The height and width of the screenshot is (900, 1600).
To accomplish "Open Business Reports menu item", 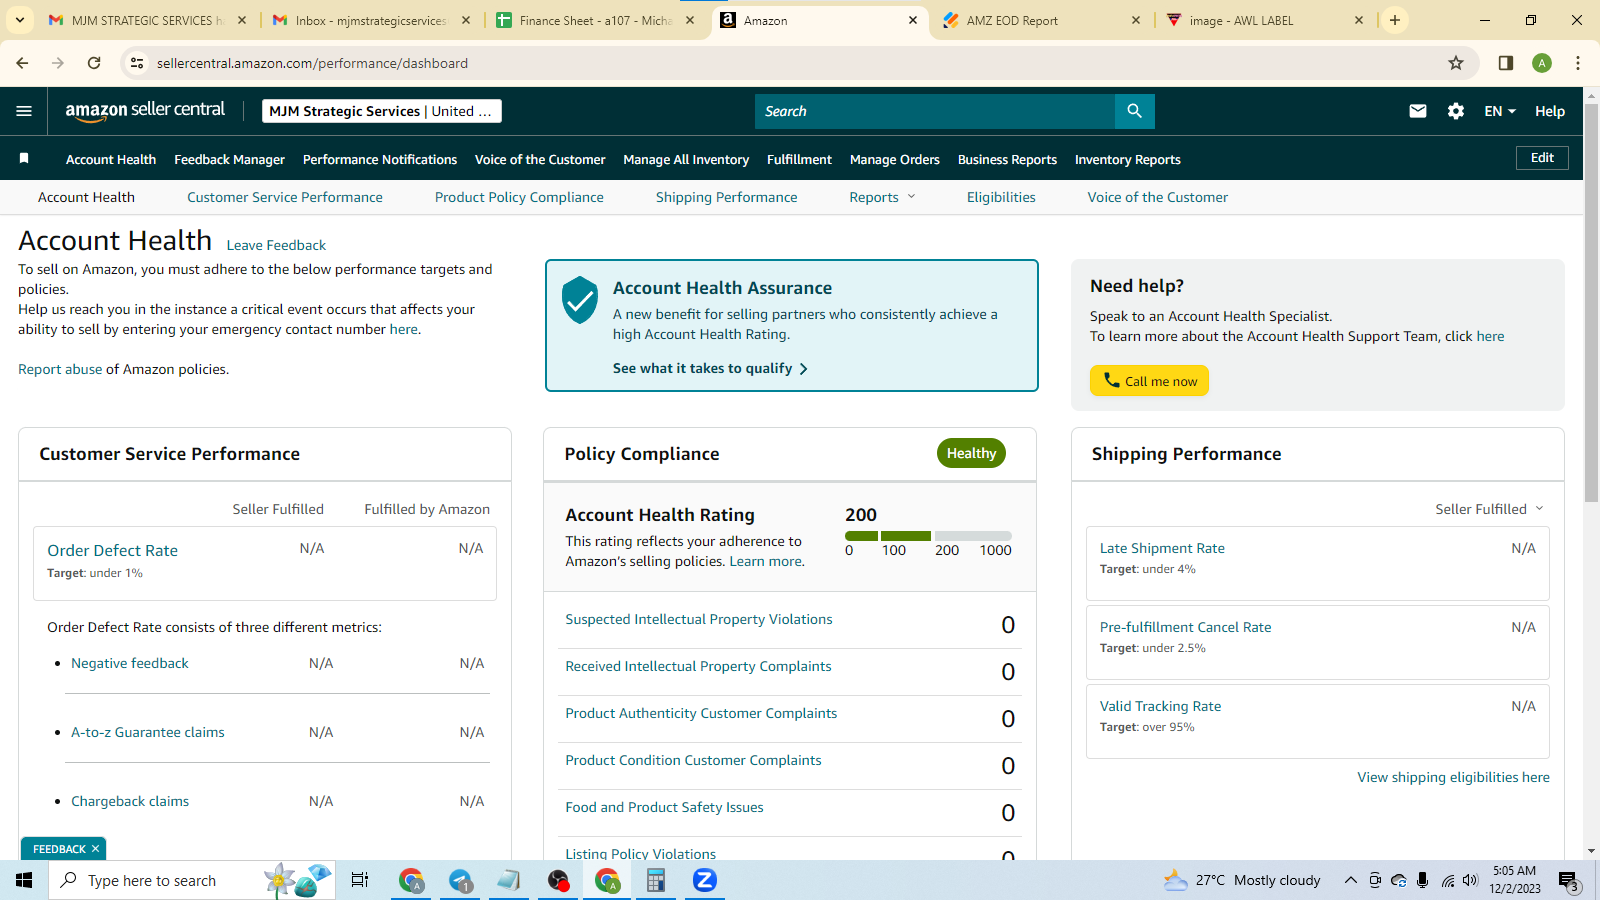I will (1007, 159).
